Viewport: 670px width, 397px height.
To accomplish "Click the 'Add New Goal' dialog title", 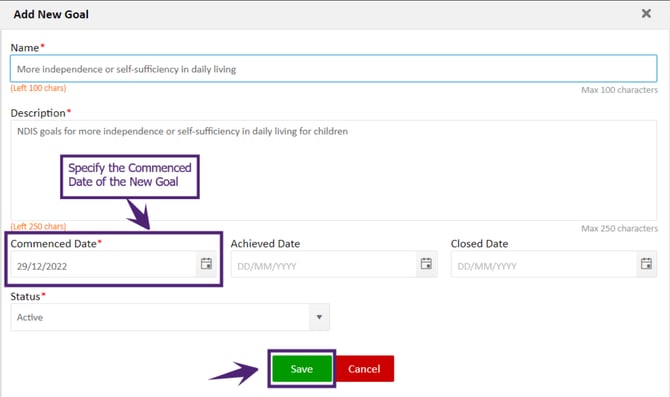I will [x=51, y=15].
